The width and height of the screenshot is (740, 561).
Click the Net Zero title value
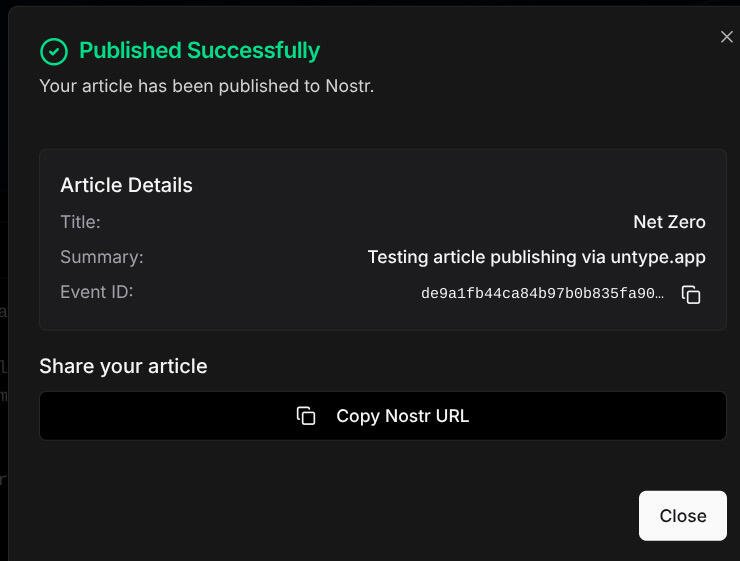point(669,222)
